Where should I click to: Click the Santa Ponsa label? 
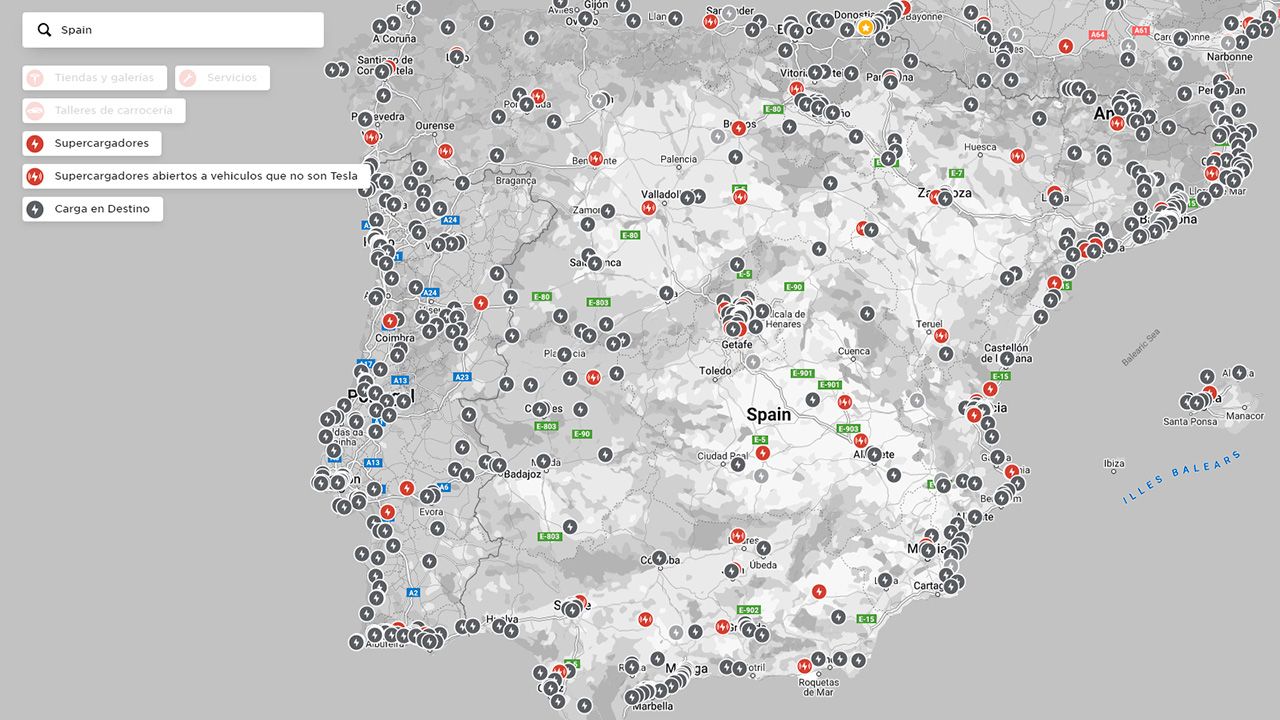click(x=1190, y=421)
